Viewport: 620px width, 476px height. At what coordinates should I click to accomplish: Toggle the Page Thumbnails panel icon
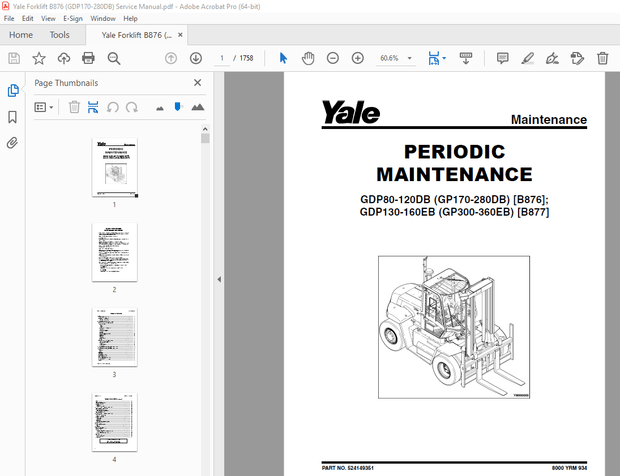[x=13, y=90]
